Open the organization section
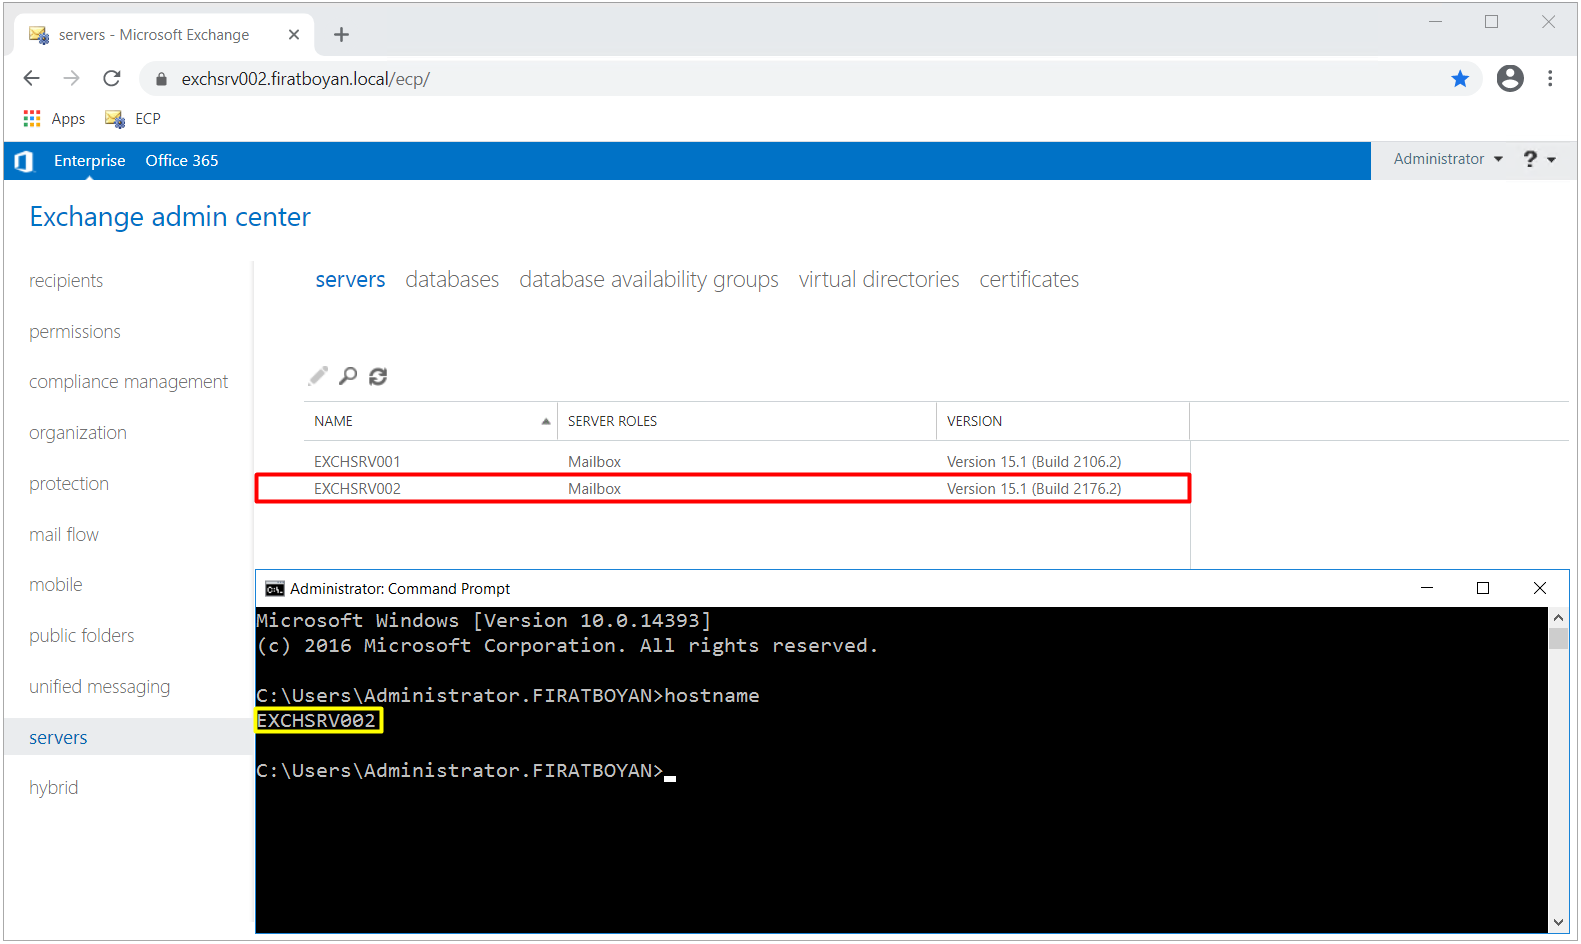Screen dimensions: 1581x944 pyautogui.click(x=78, y=433)
